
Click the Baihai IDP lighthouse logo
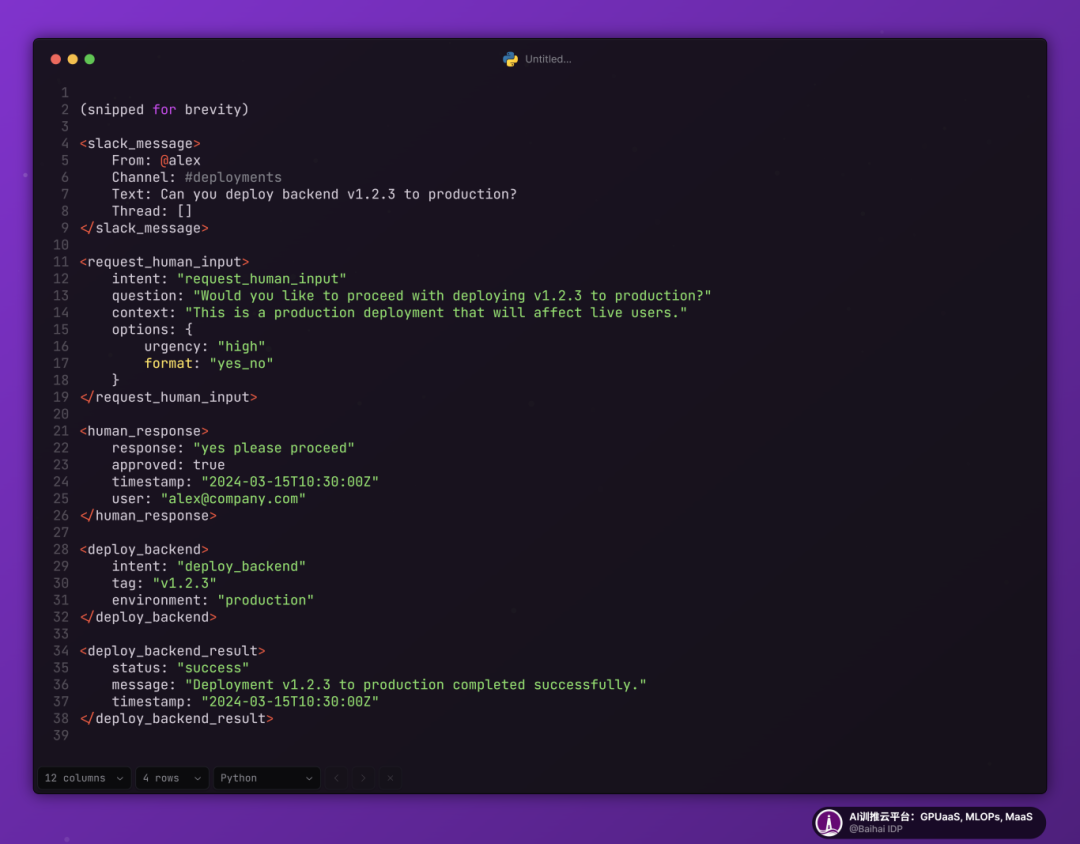tap(828, 823)
